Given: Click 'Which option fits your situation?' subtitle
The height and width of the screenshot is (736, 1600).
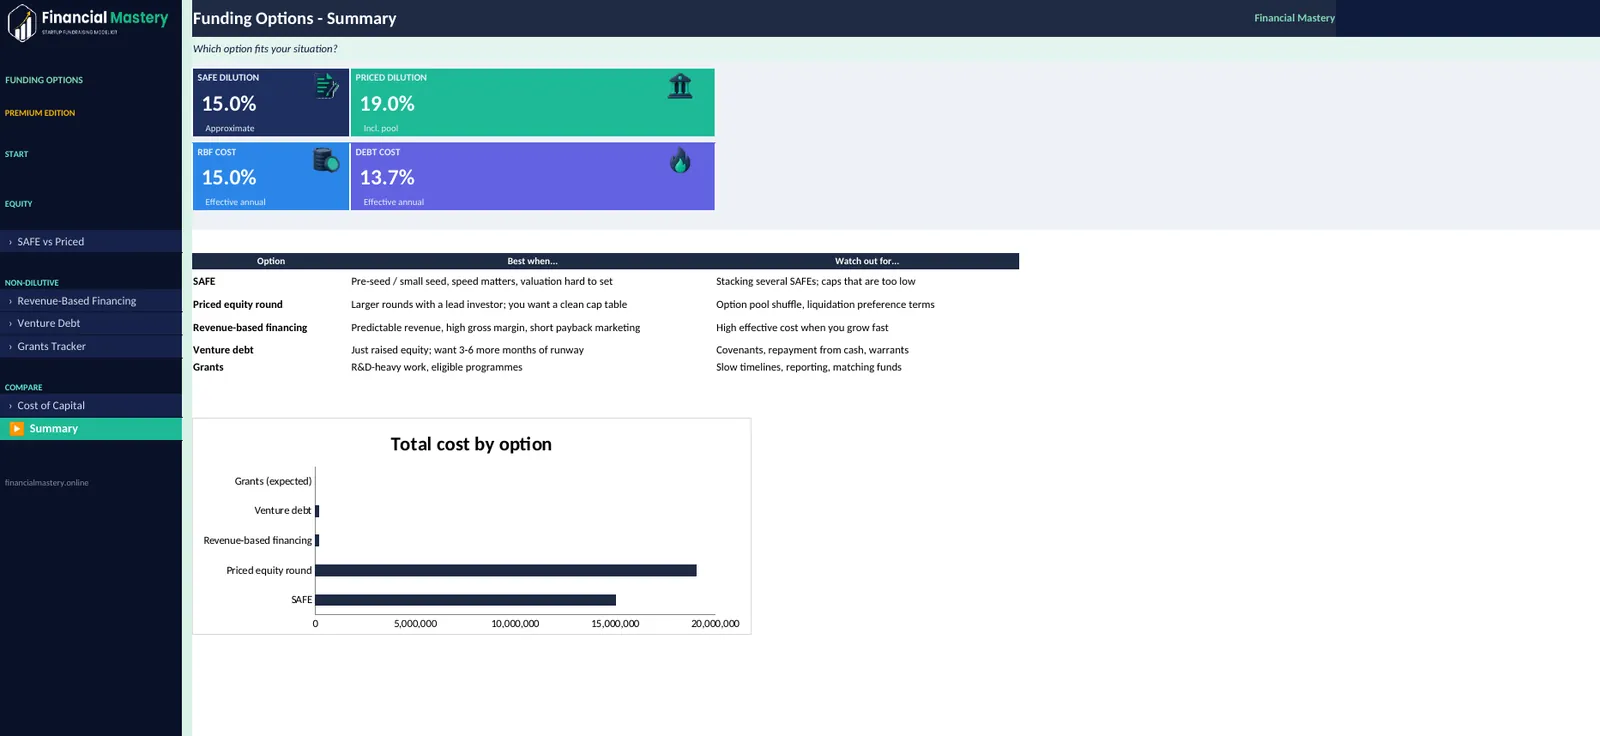Looking at the screenshot, I should tap(265, 49).
